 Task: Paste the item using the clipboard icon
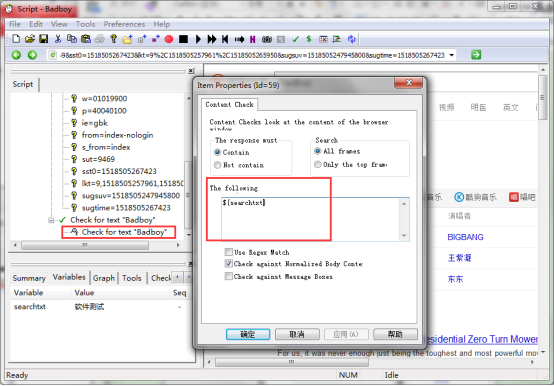(x=86, y=39)
